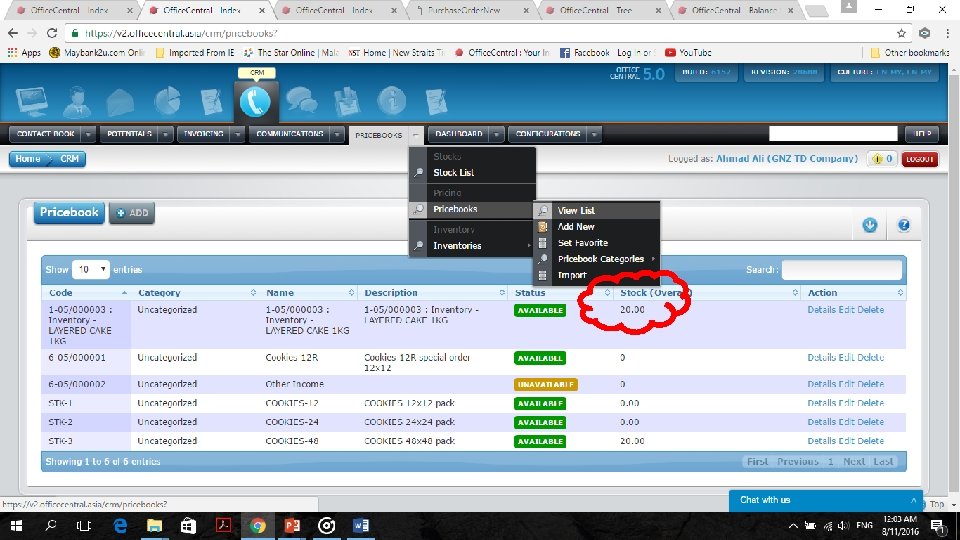Open Facebook bookmark
The height and width of the screenshot is (540, 960).
585,53
